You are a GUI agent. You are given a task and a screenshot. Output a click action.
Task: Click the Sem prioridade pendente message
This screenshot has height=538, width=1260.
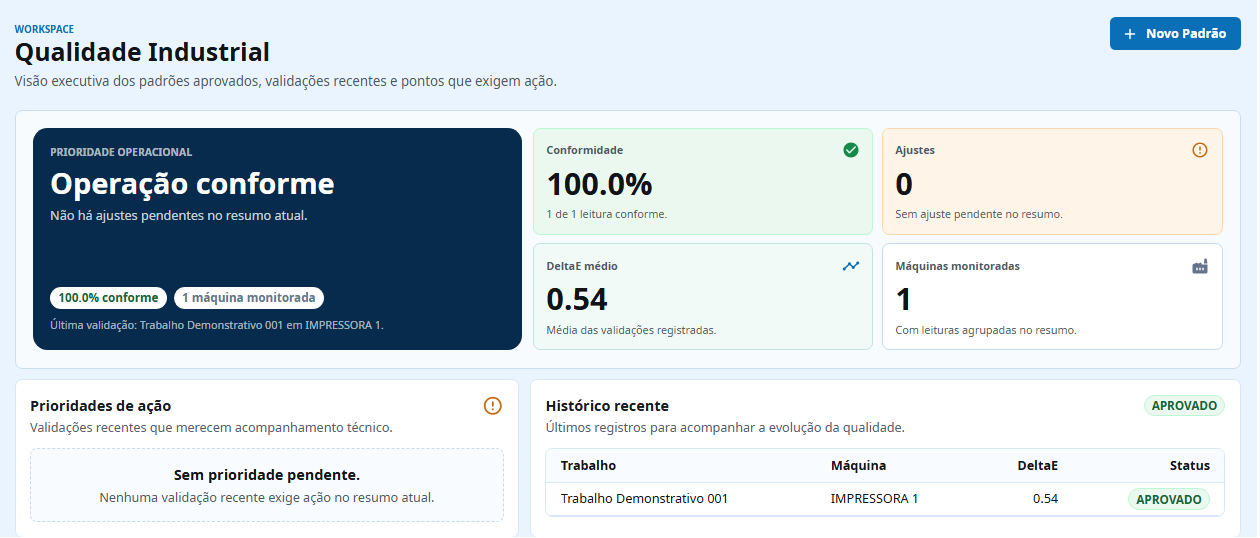click(x=267, y=475)
